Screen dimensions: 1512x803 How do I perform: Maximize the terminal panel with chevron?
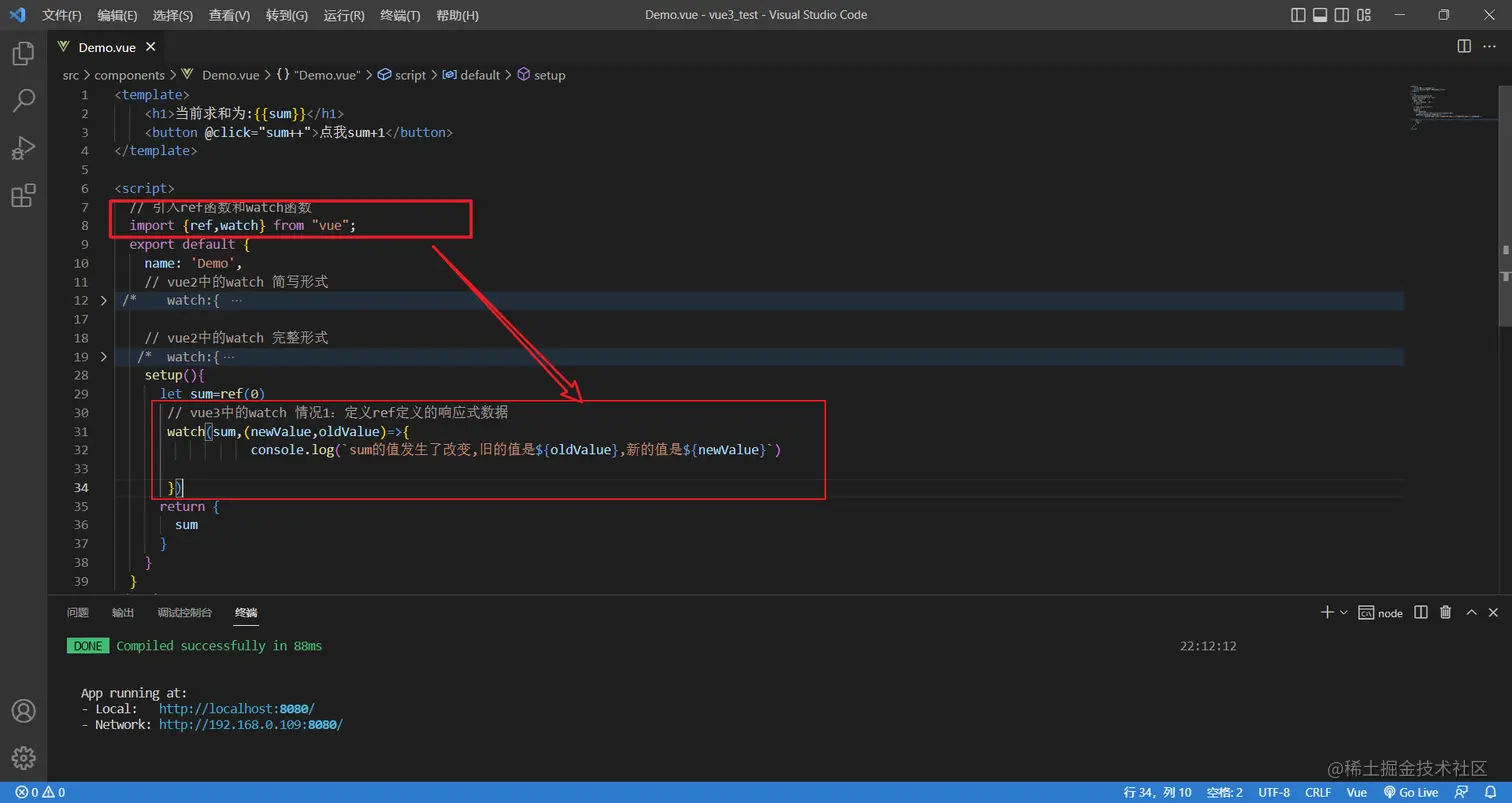(x=1471, y=613)
